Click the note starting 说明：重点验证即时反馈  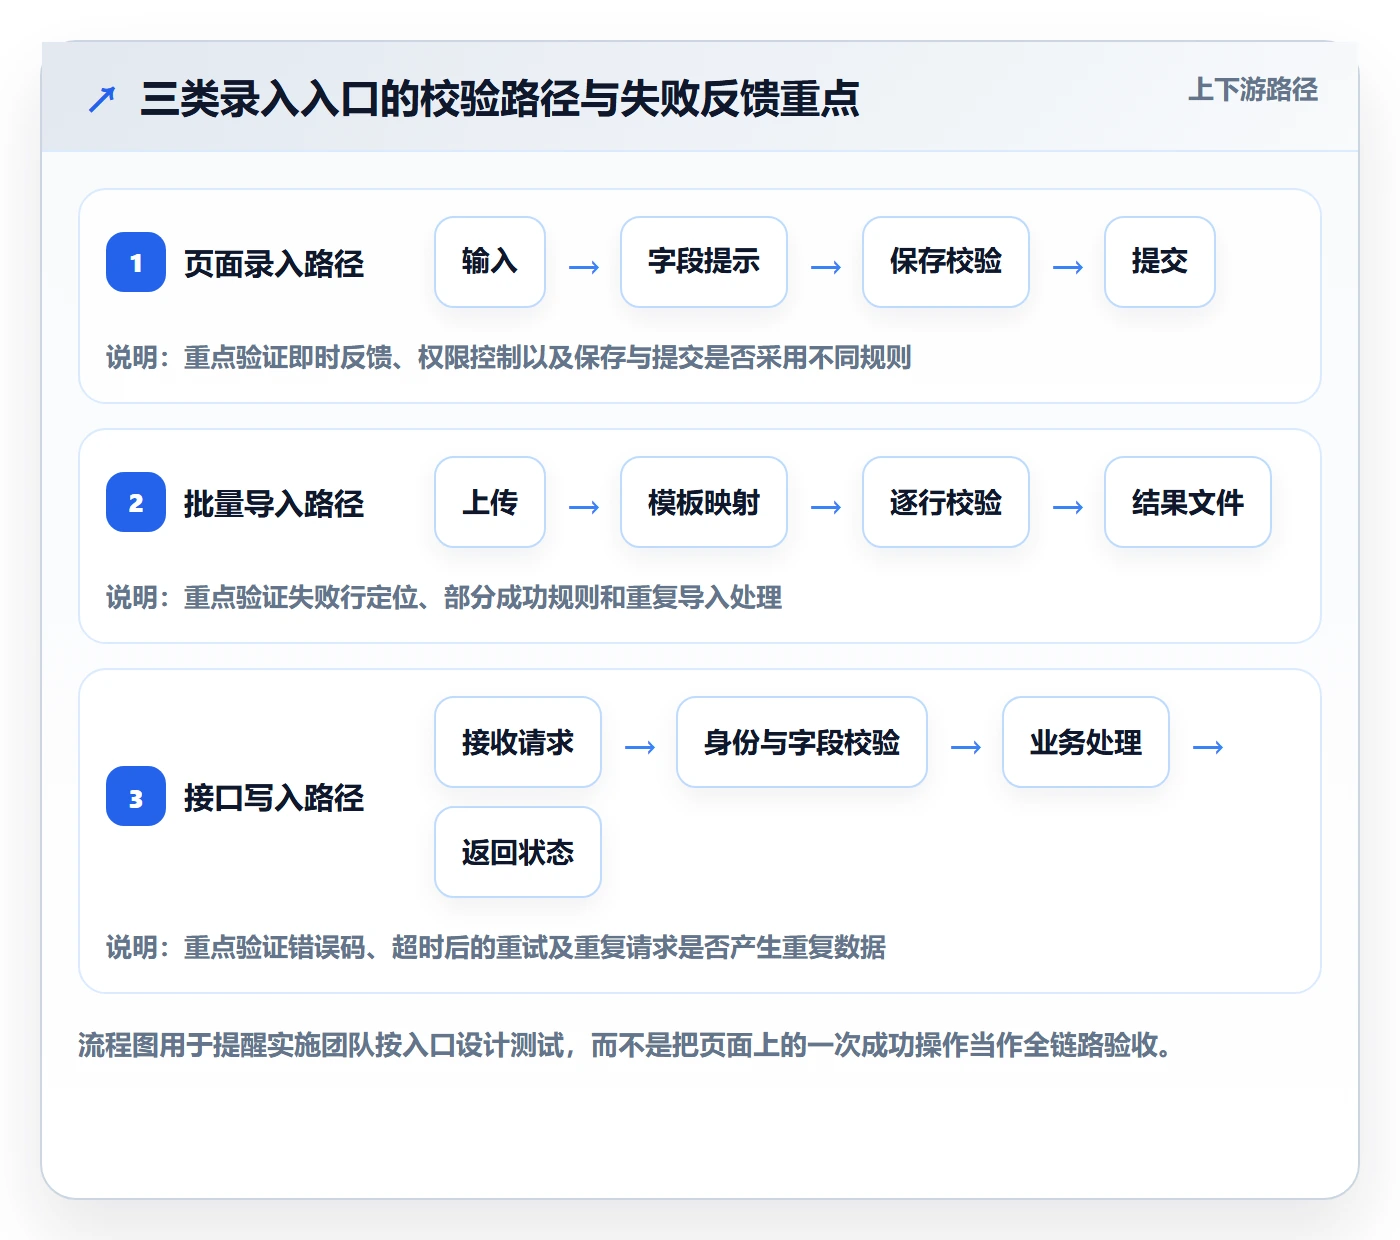click(x=508, y=357)
